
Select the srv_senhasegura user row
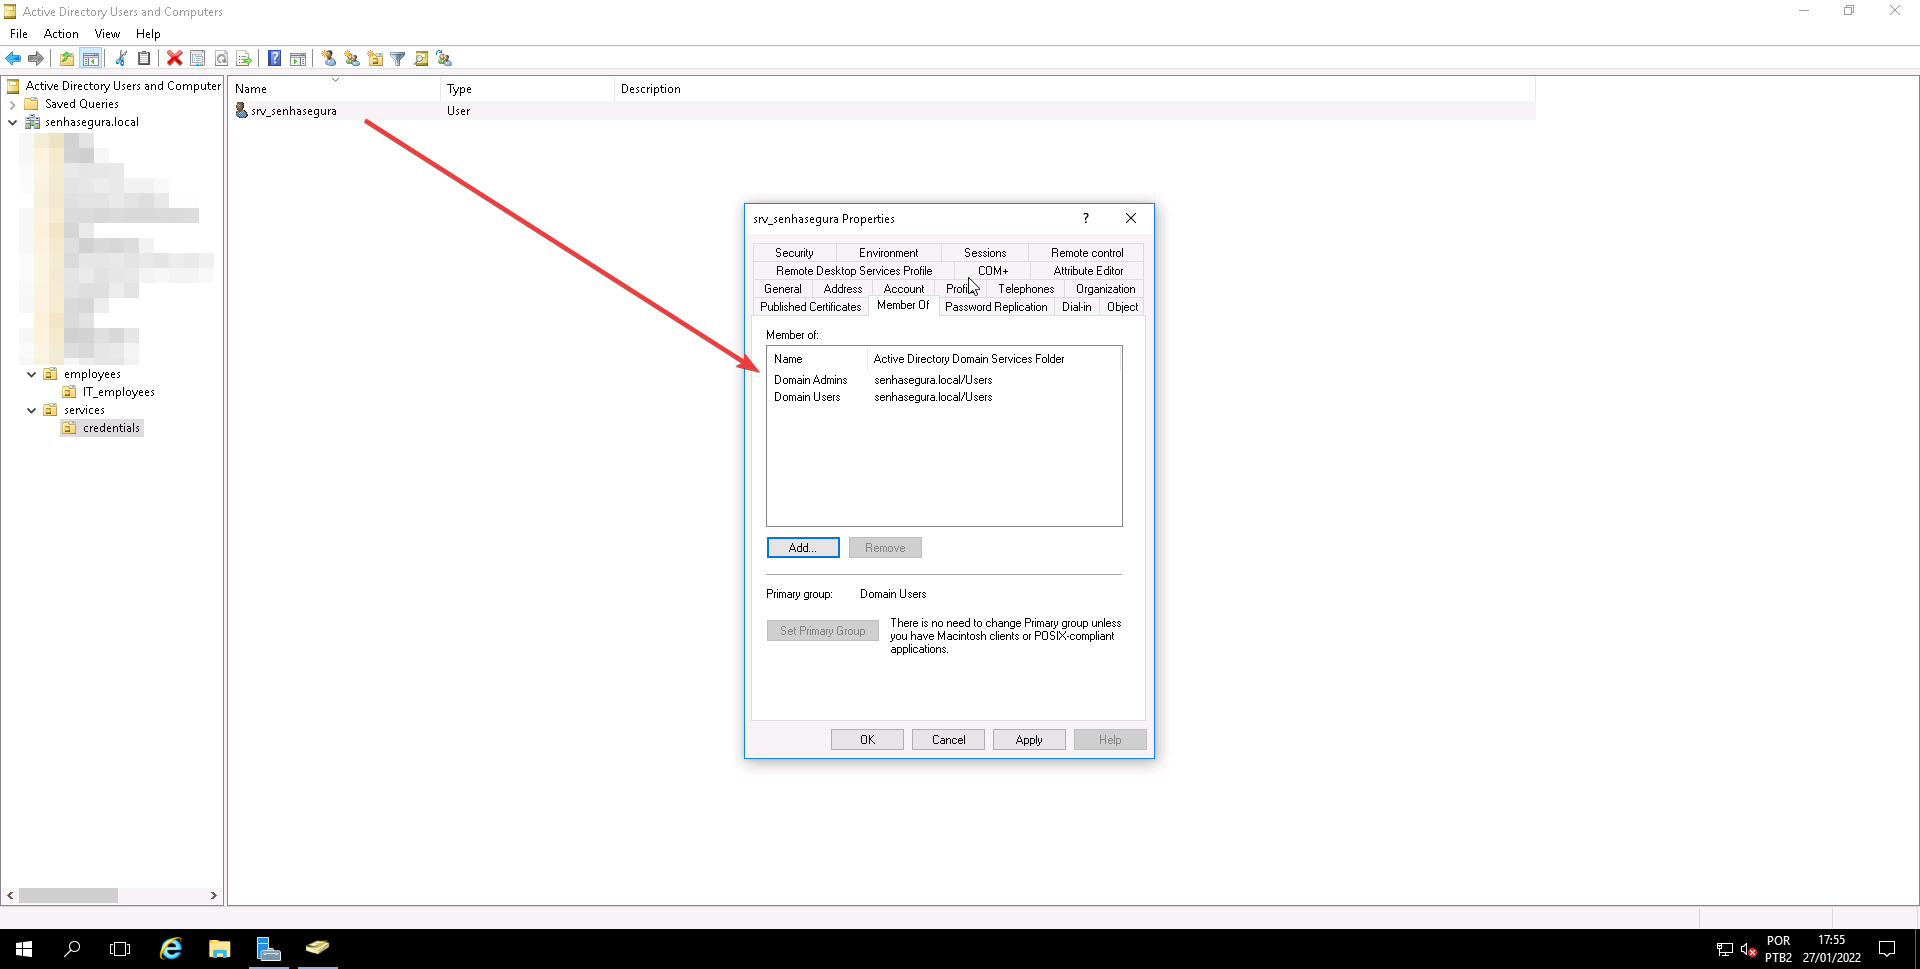pos(880,111)
